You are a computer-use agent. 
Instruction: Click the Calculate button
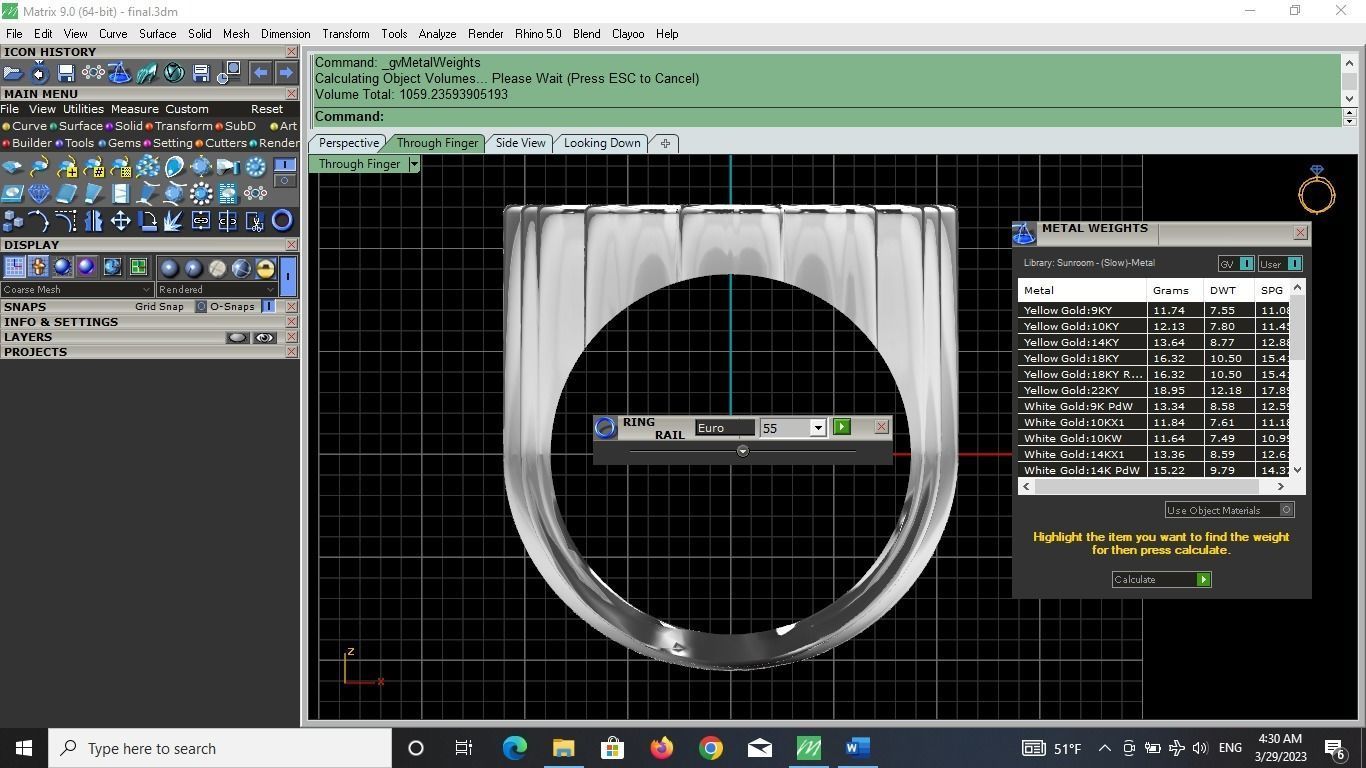pyautogui.click(x=1162, y=579)
